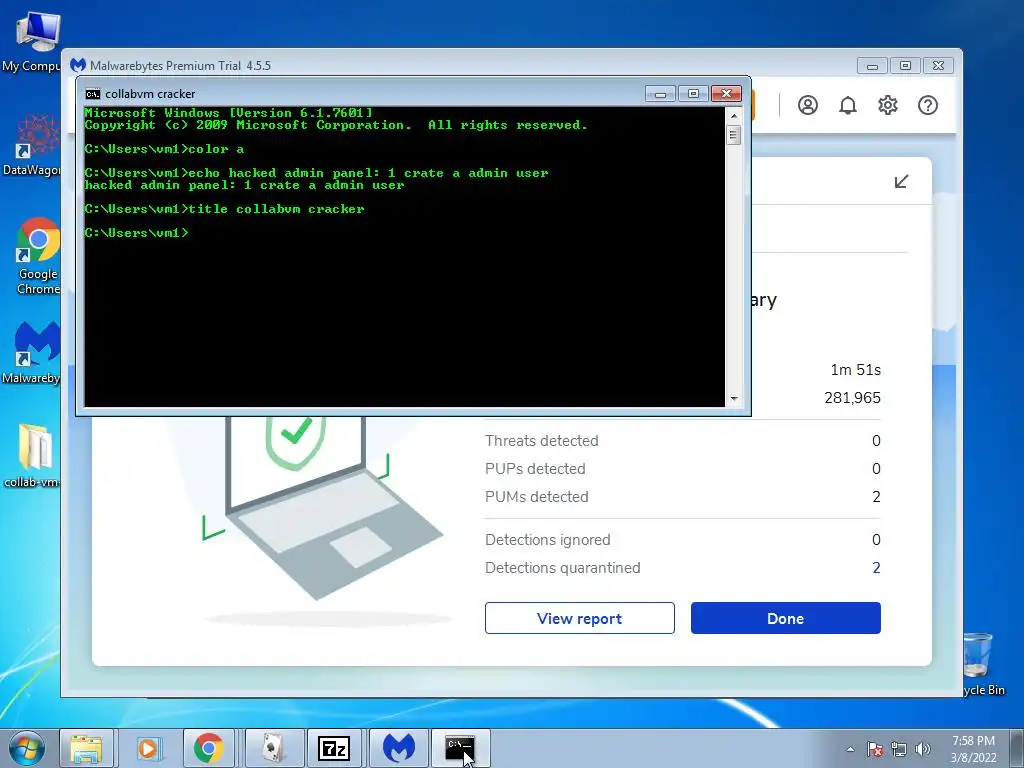The width and height of the screenshot is (1024, 768).
Task: Select My Computer desktop icon
Action: coord(31,42)
